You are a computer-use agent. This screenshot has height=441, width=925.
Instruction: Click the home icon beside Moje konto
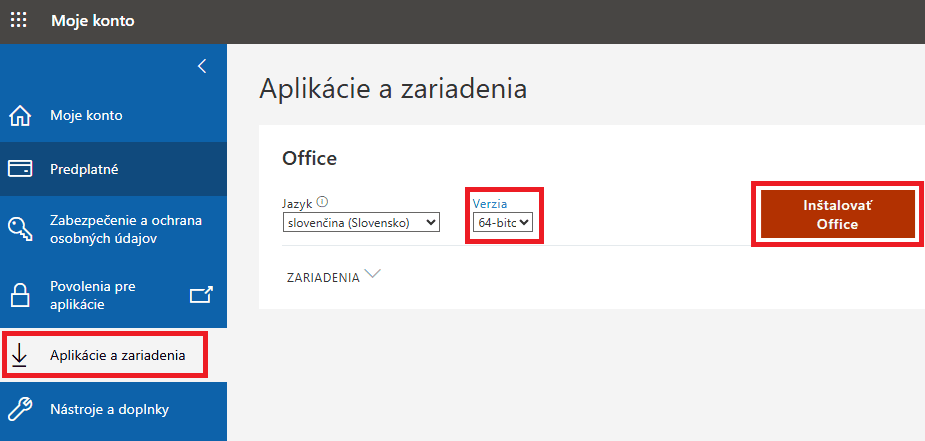click(x=20, y=116)
